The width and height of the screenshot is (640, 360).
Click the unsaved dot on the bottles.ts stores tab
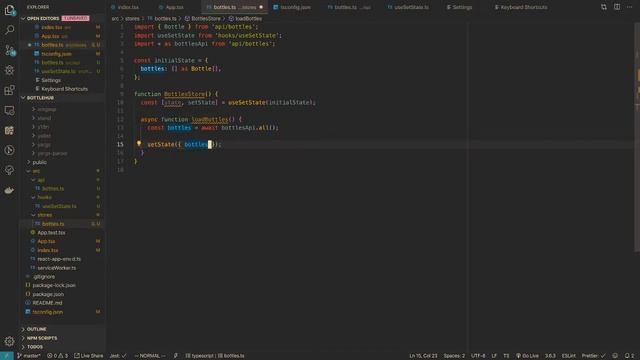click(261, 7)
